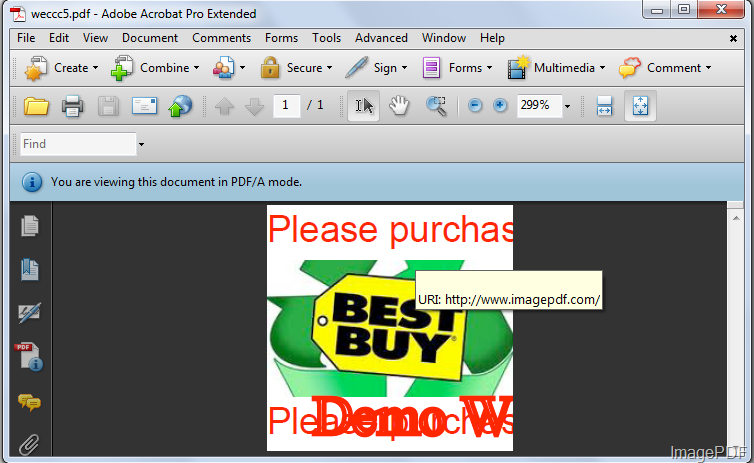Screen dimensions: 754x463
Task: Open the File menu
Action: (x=26, y=38)
